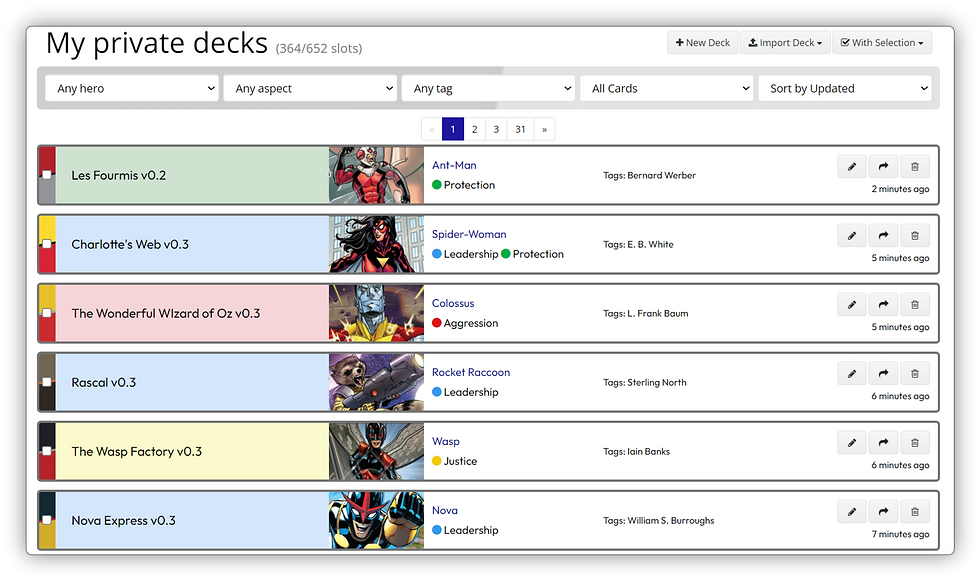980x581 pixels.
Task: Check the Rascal v0.3 deck checkbox
Action: pyautogui.click(x=47, y=382)
